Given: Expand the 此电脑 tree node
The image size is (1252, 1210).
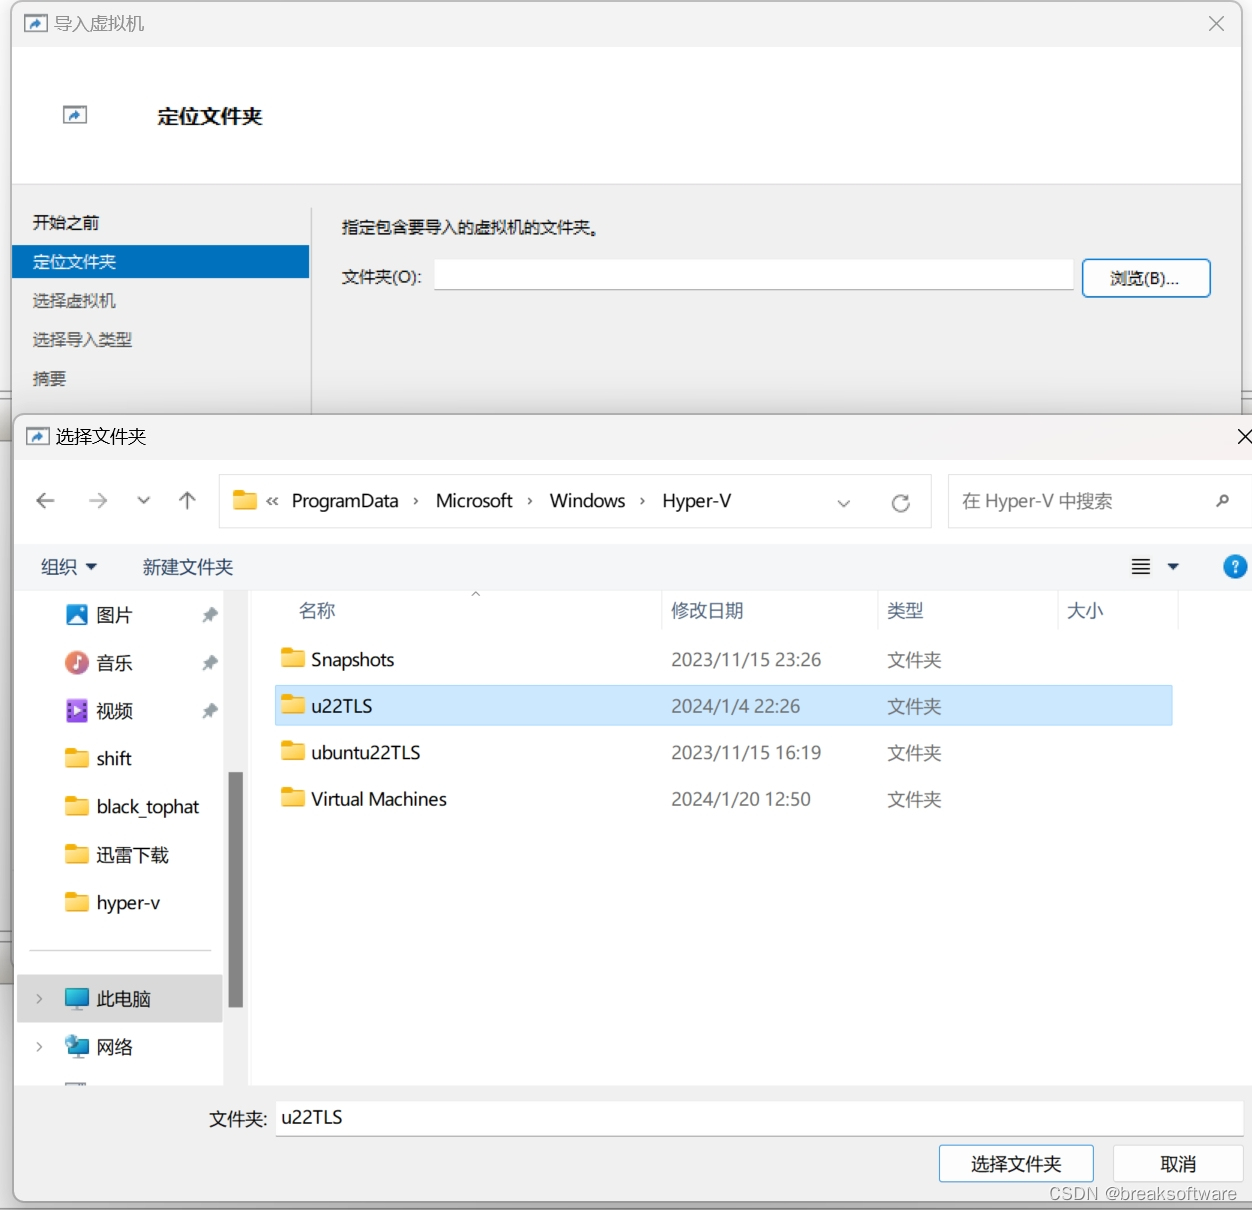Looking at the screenshot, I should pos(39,999).
